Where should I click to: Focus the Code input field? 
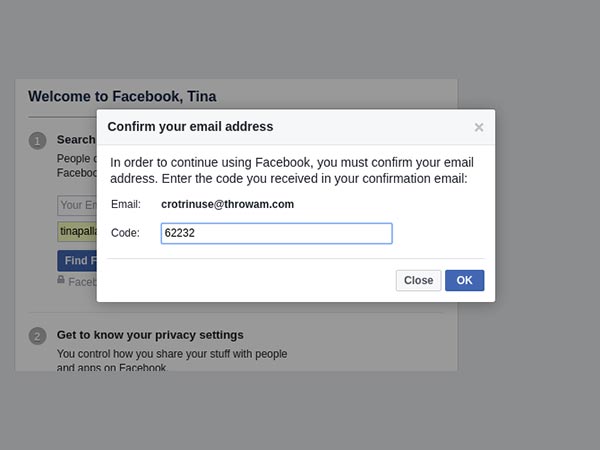276,233
